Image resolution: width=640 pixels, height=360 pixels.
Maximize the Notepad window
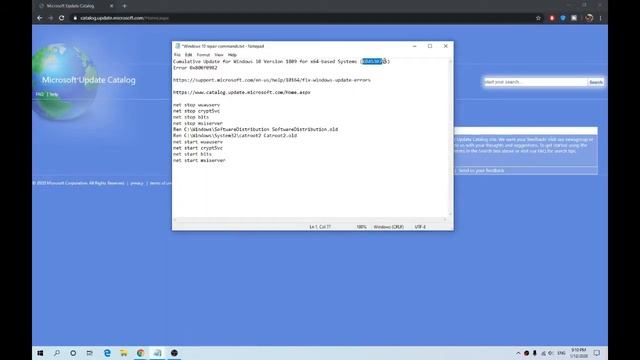tap(430, 46)
